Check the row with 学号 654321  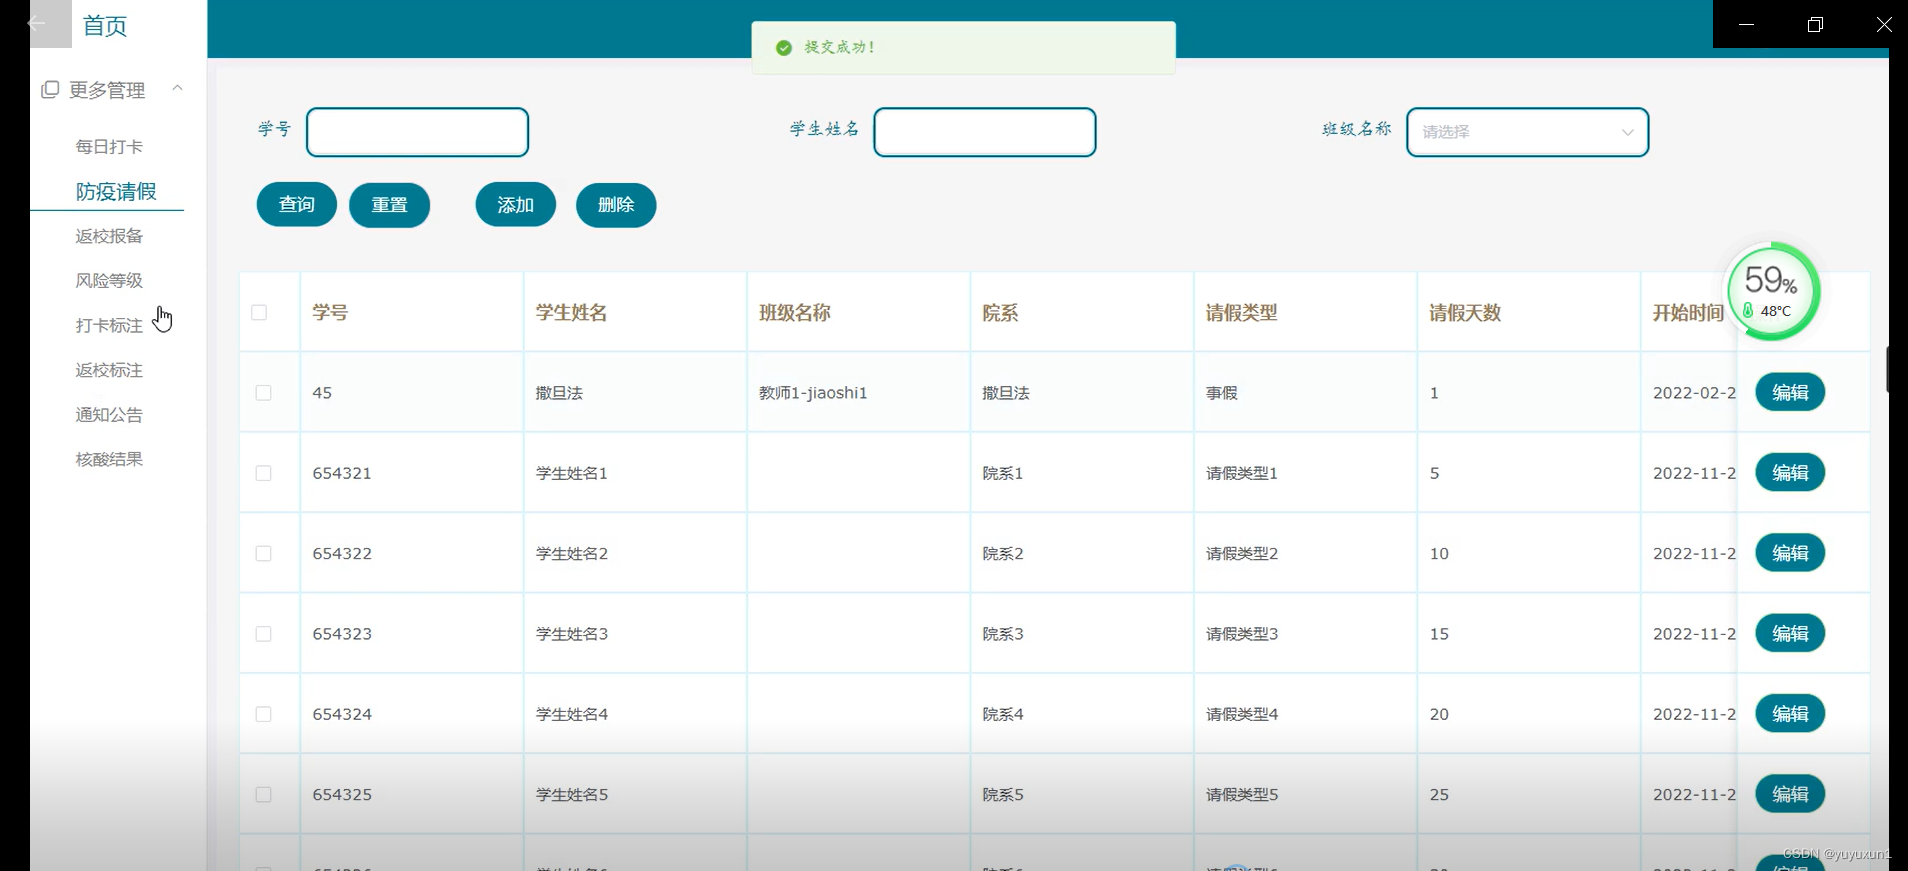click(263, 473)
